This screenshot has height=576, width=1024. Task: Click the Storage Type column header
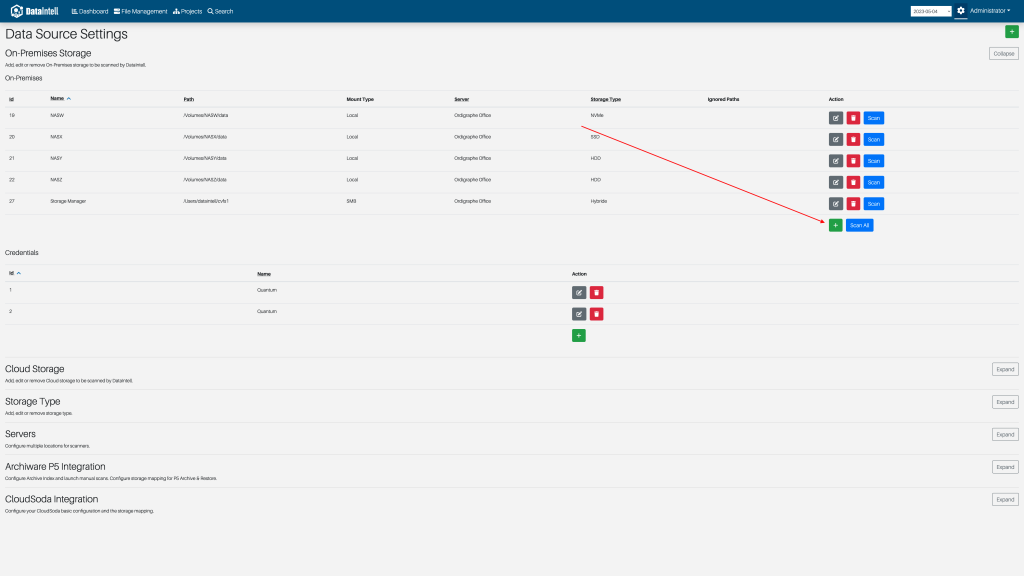(605, 99)
